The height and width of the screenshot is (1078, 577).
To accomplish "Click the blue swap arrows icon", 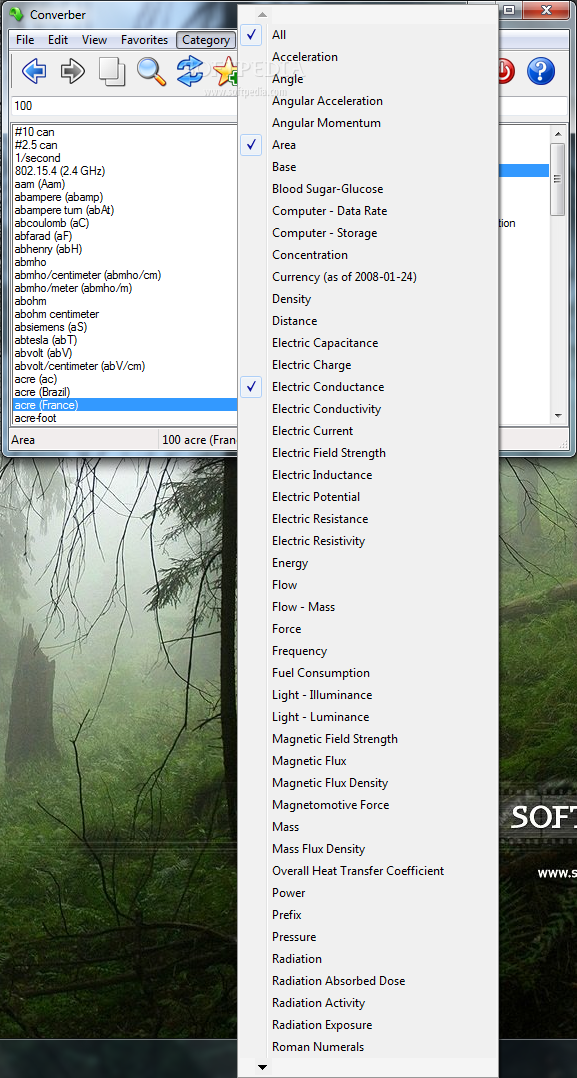I will click(190, 71).
